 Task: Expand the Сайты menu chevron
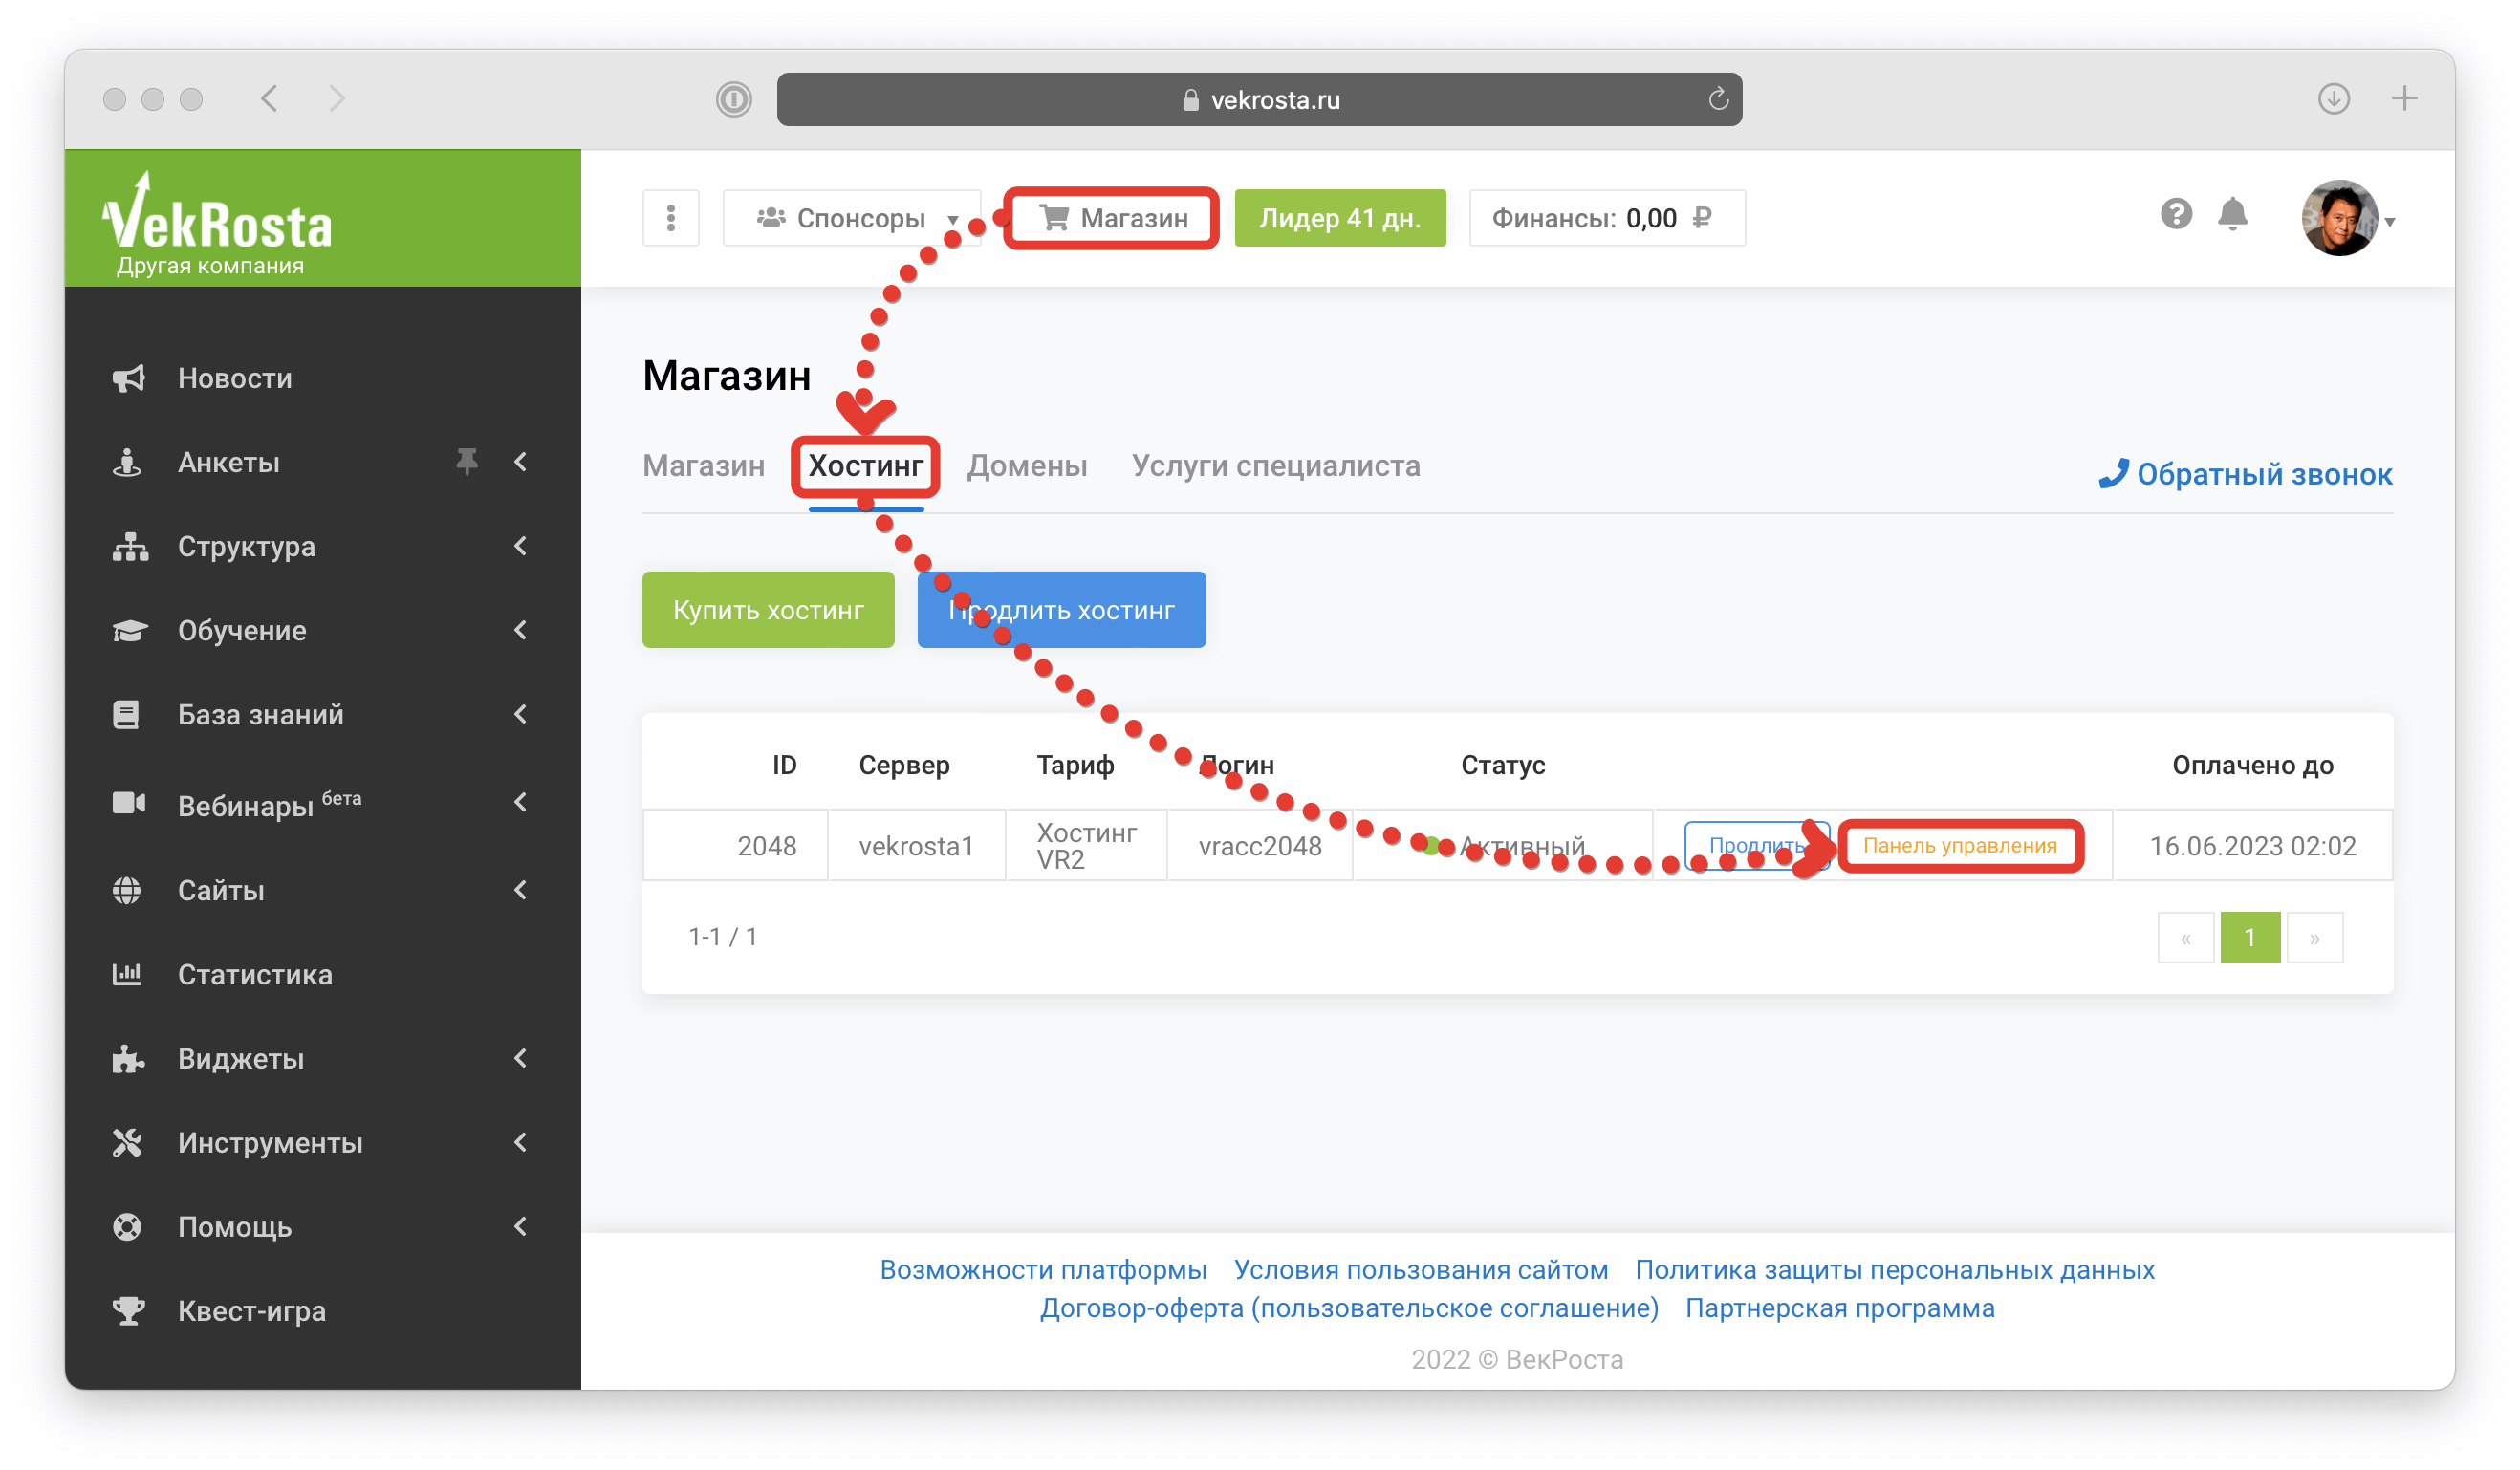click(521, 890)
